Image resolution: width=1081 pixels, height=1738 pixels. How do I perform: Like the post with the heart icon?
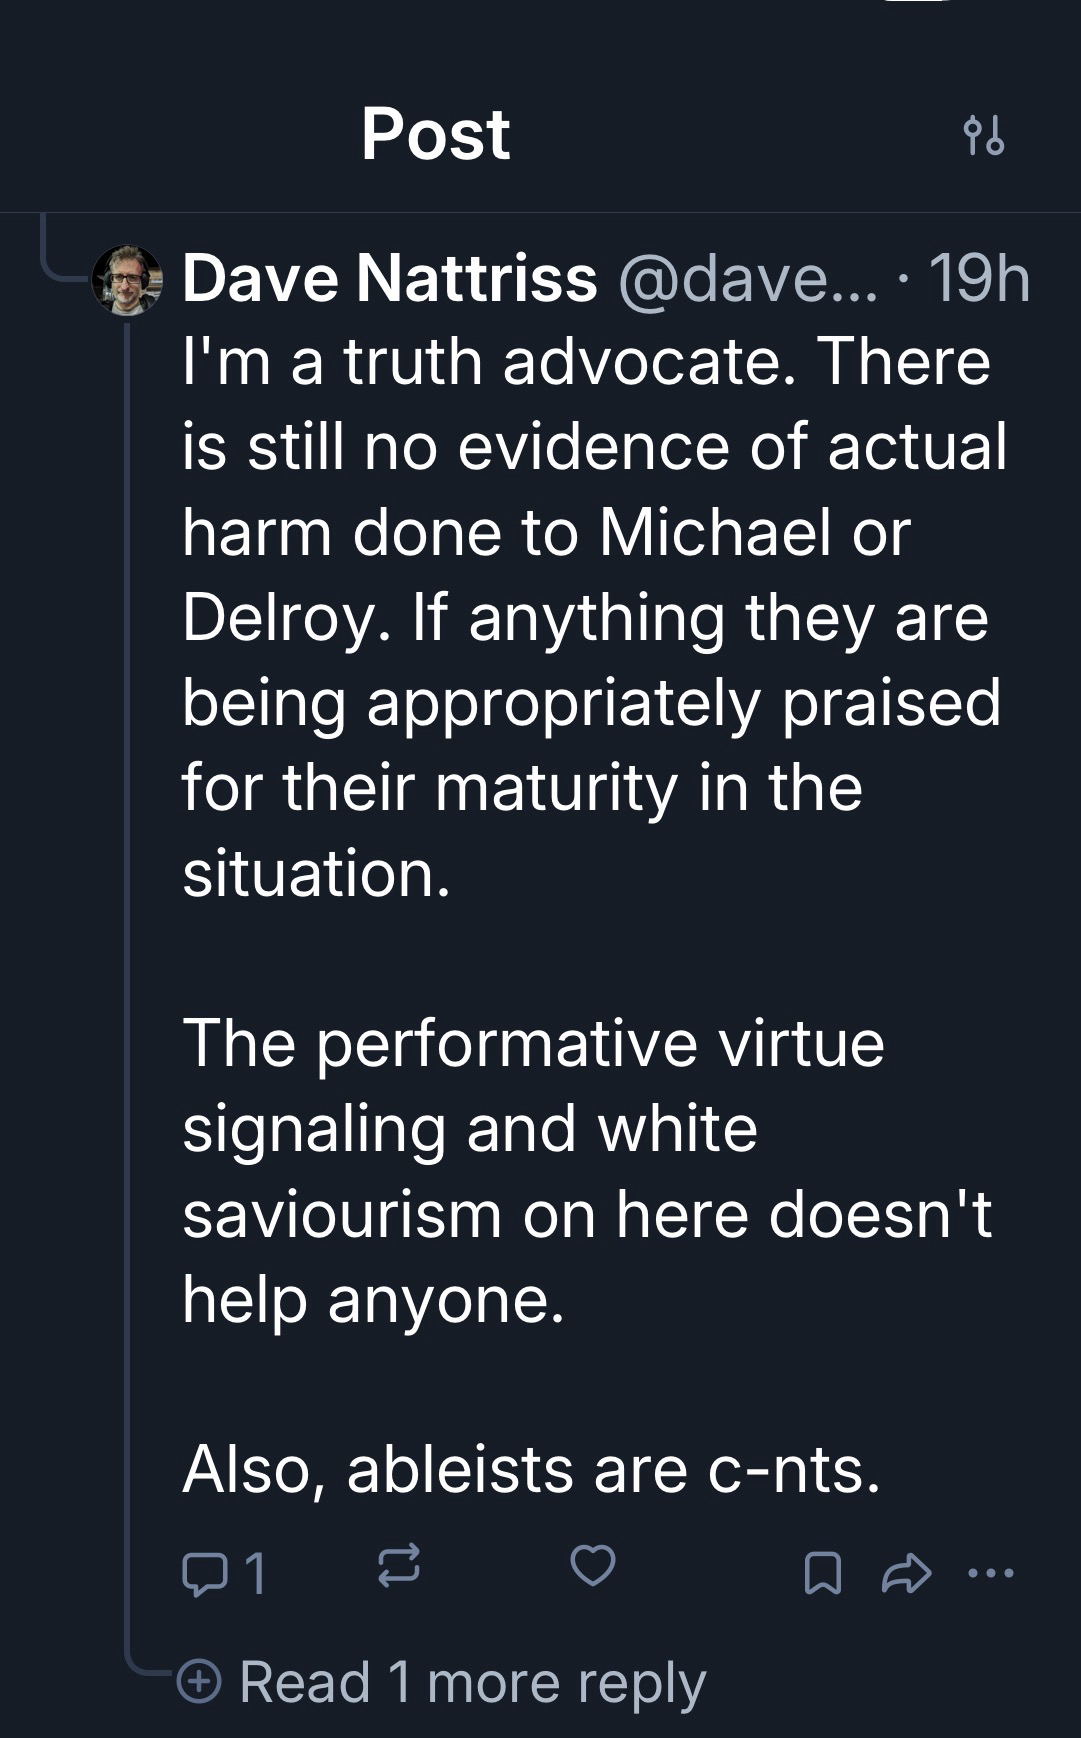[x=592, y=1565]
